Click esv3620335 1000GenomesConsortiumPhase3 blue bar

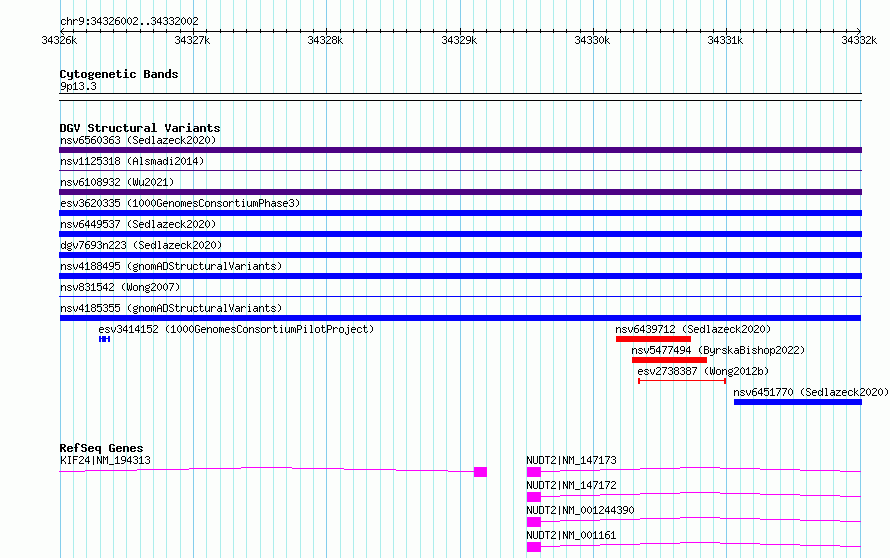(x=460, y=213)
